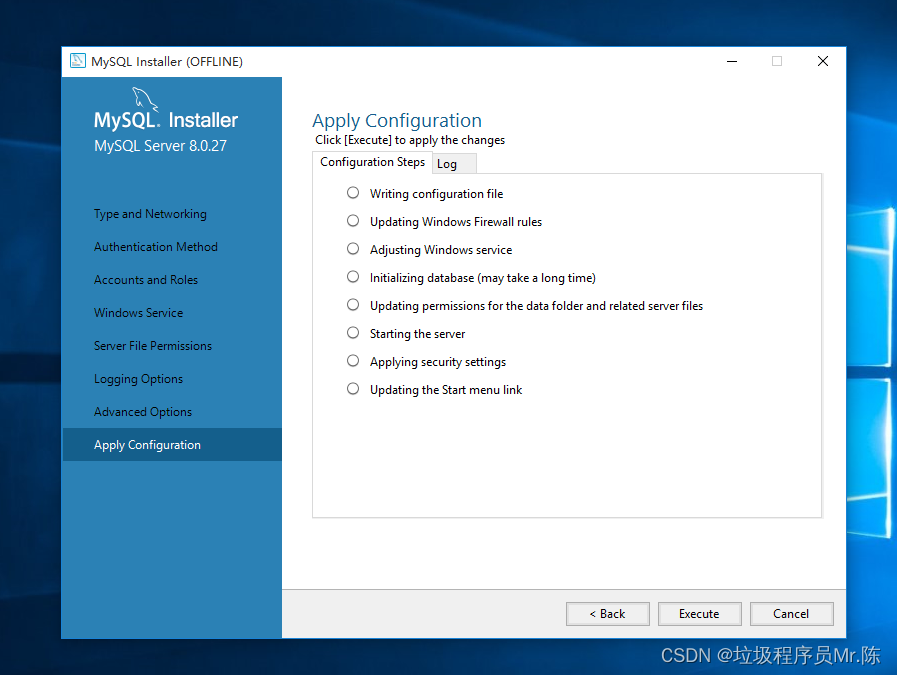Click the MySQL dolphin logo in sidebar
The image size is (897, 675).
pos(145,99)
